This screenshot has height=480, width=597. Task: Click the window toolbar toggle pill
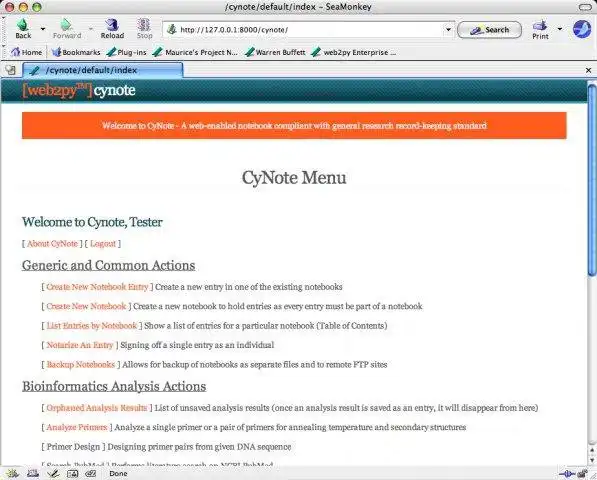coord(585,7)
